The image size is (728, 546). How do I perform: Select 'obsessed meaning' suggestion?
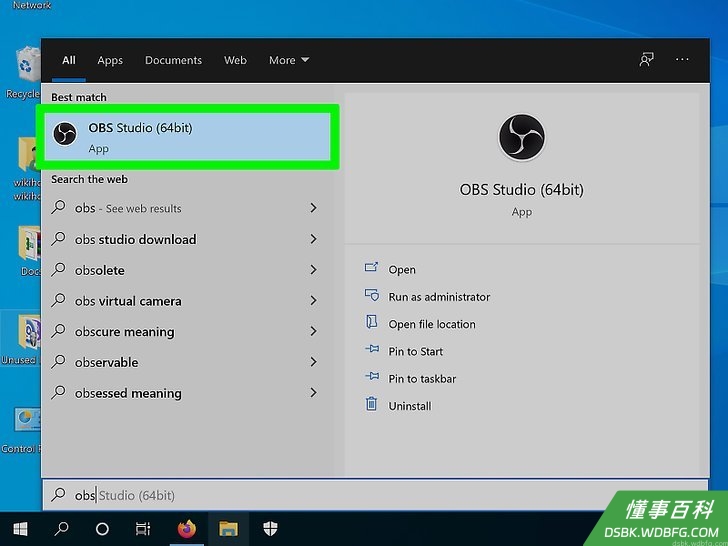188,393
